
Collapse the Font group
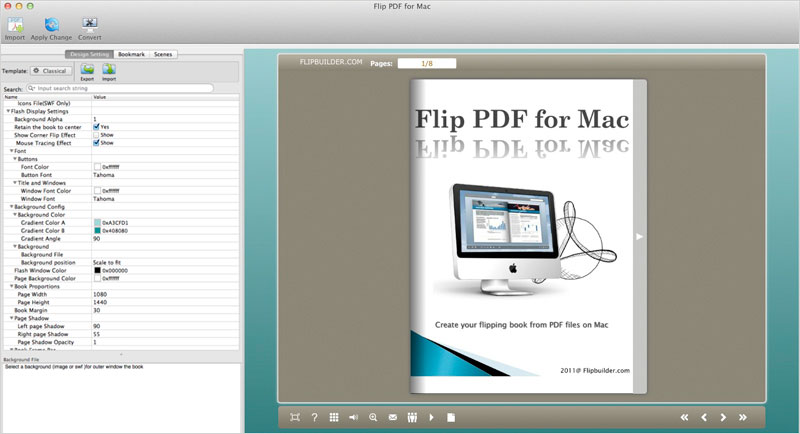click(12, 151)
